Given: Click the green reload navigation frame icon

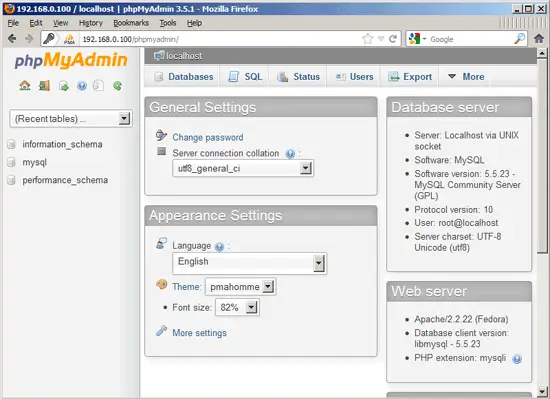Looking at the screenshot, I should (118, 86).
